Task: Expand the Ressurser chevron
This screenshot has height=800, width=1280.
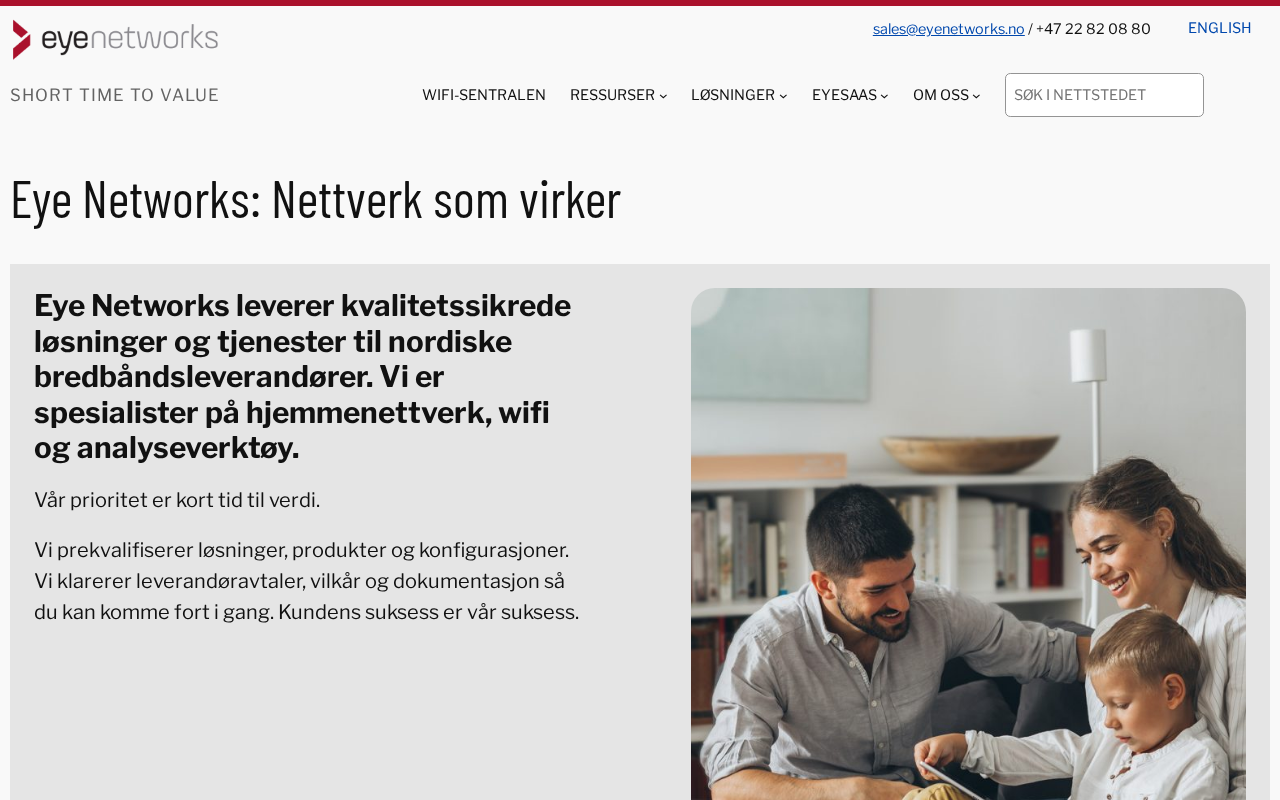Action: (x=663, y=96)
